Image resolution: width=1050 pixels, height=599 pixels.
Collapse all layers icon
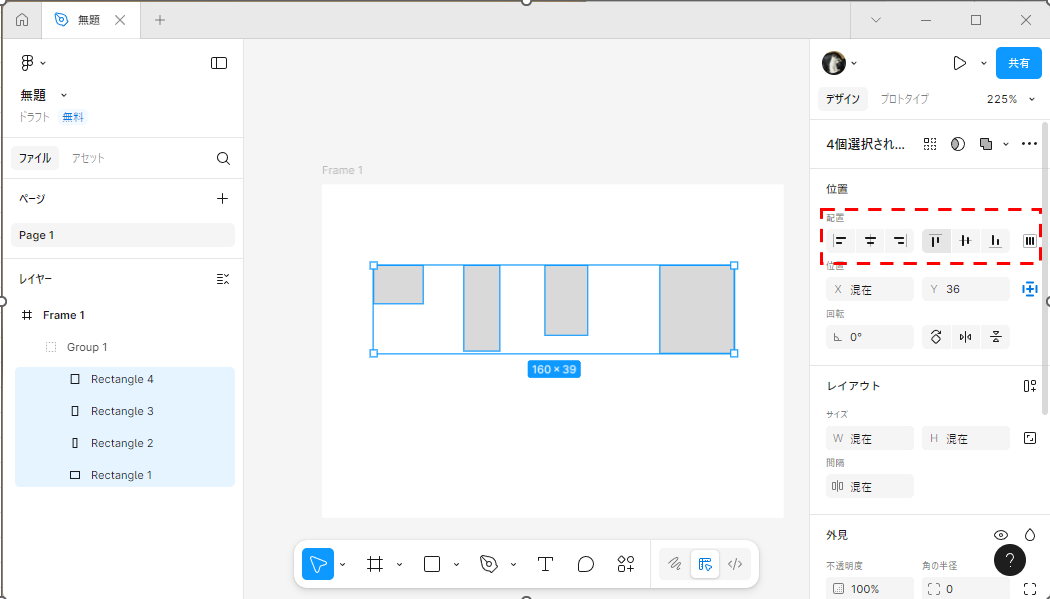pos(223,279)
